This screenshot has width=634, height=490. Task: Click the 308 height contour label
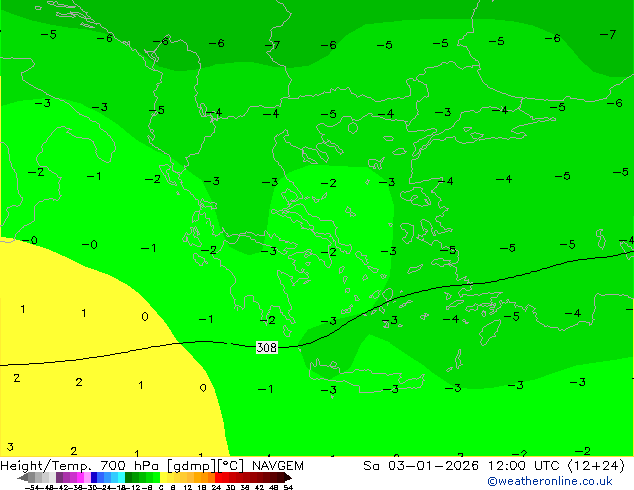(x=267, y=347)
